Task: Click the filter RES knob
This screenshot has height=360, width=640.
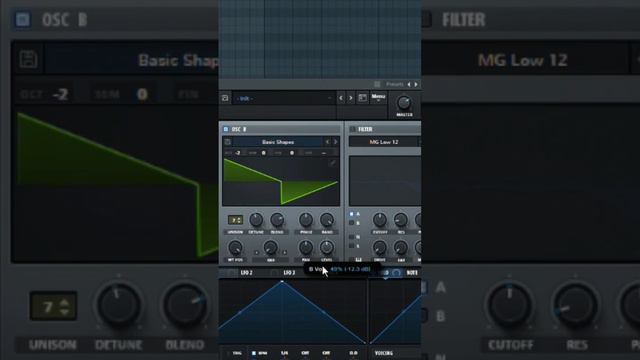Action: click(x=401, y=220)
